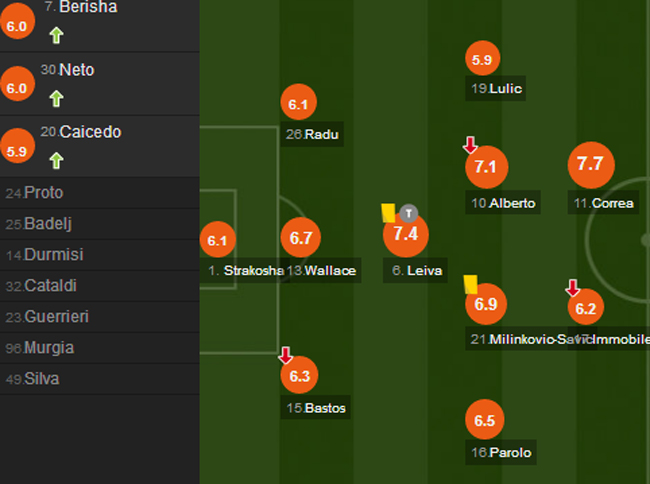Screen dimensions: 650x484
Task: Click red substitution arrow above Bastos
Action: click(x=285, y=354)
